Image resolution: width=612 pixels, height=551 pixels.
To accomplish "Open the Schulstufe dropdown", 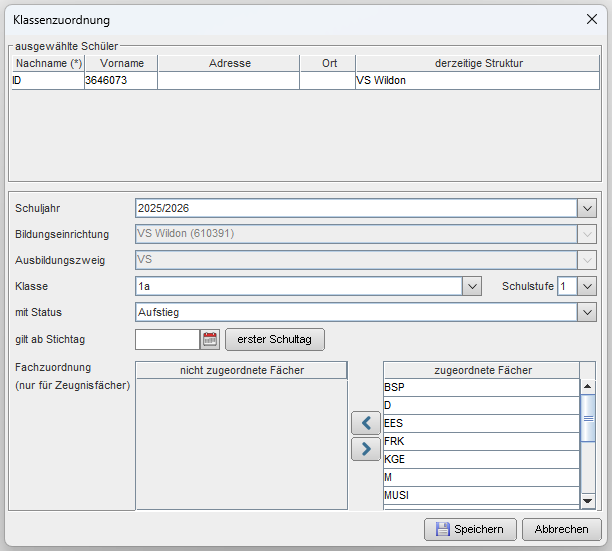I will click(x=587, y=286).
